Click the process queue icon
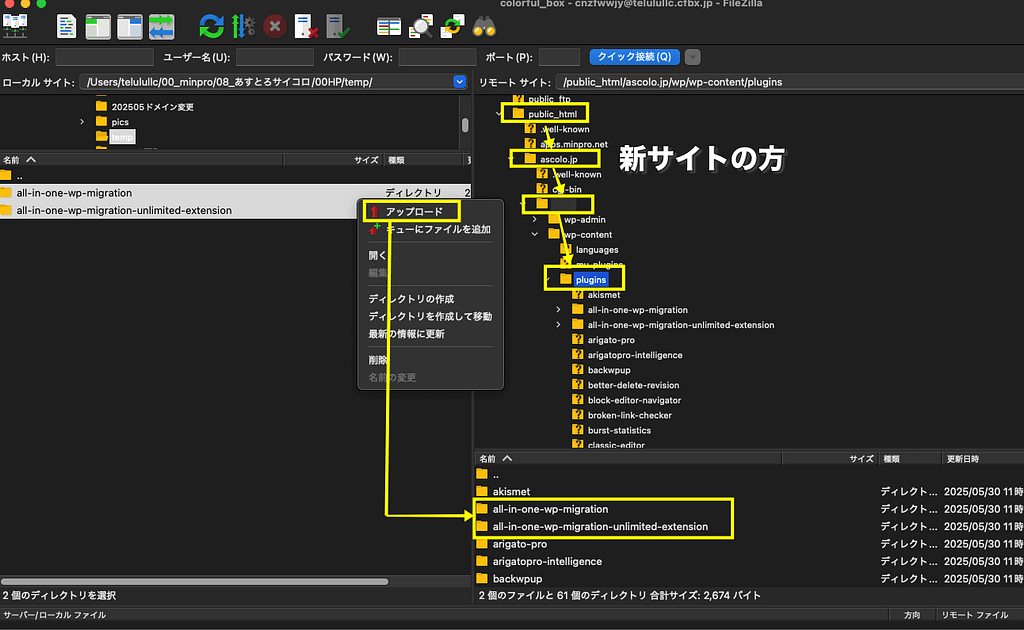The height and width of the screenshot is (630, 1024). click(242, 26)
